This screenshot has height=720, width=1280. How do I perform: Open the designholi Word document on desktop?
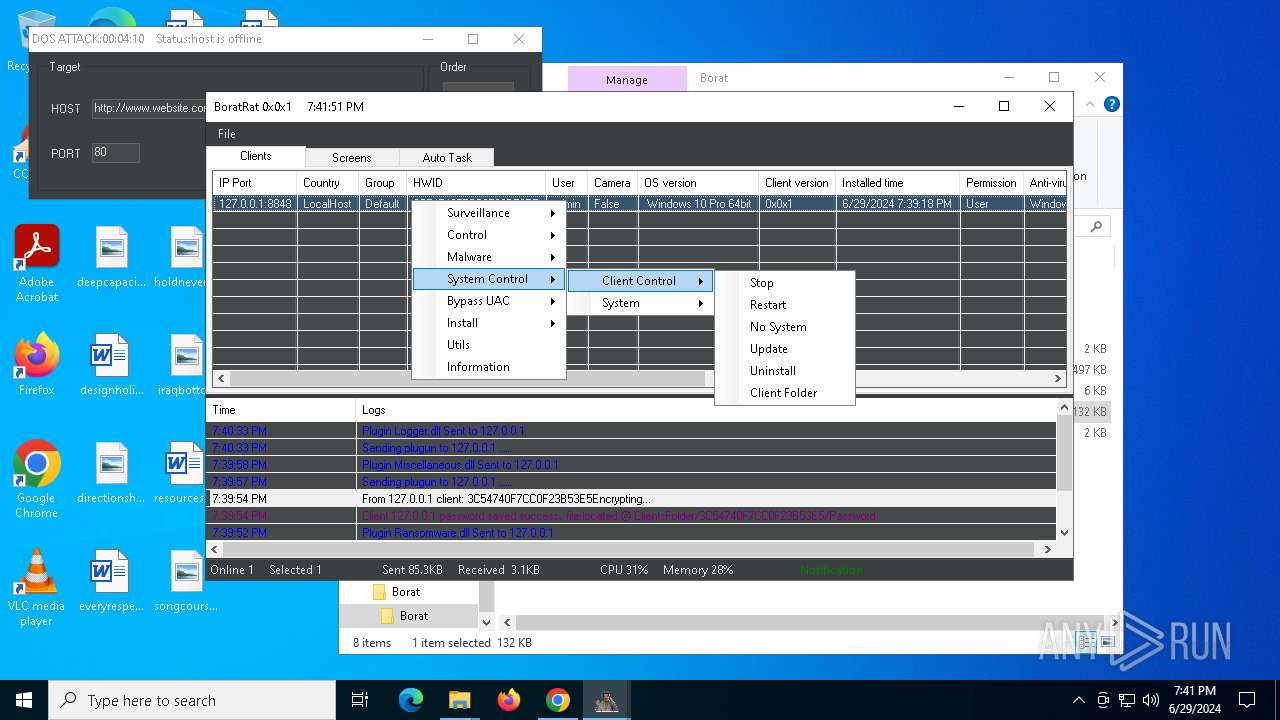click(112, 364)
